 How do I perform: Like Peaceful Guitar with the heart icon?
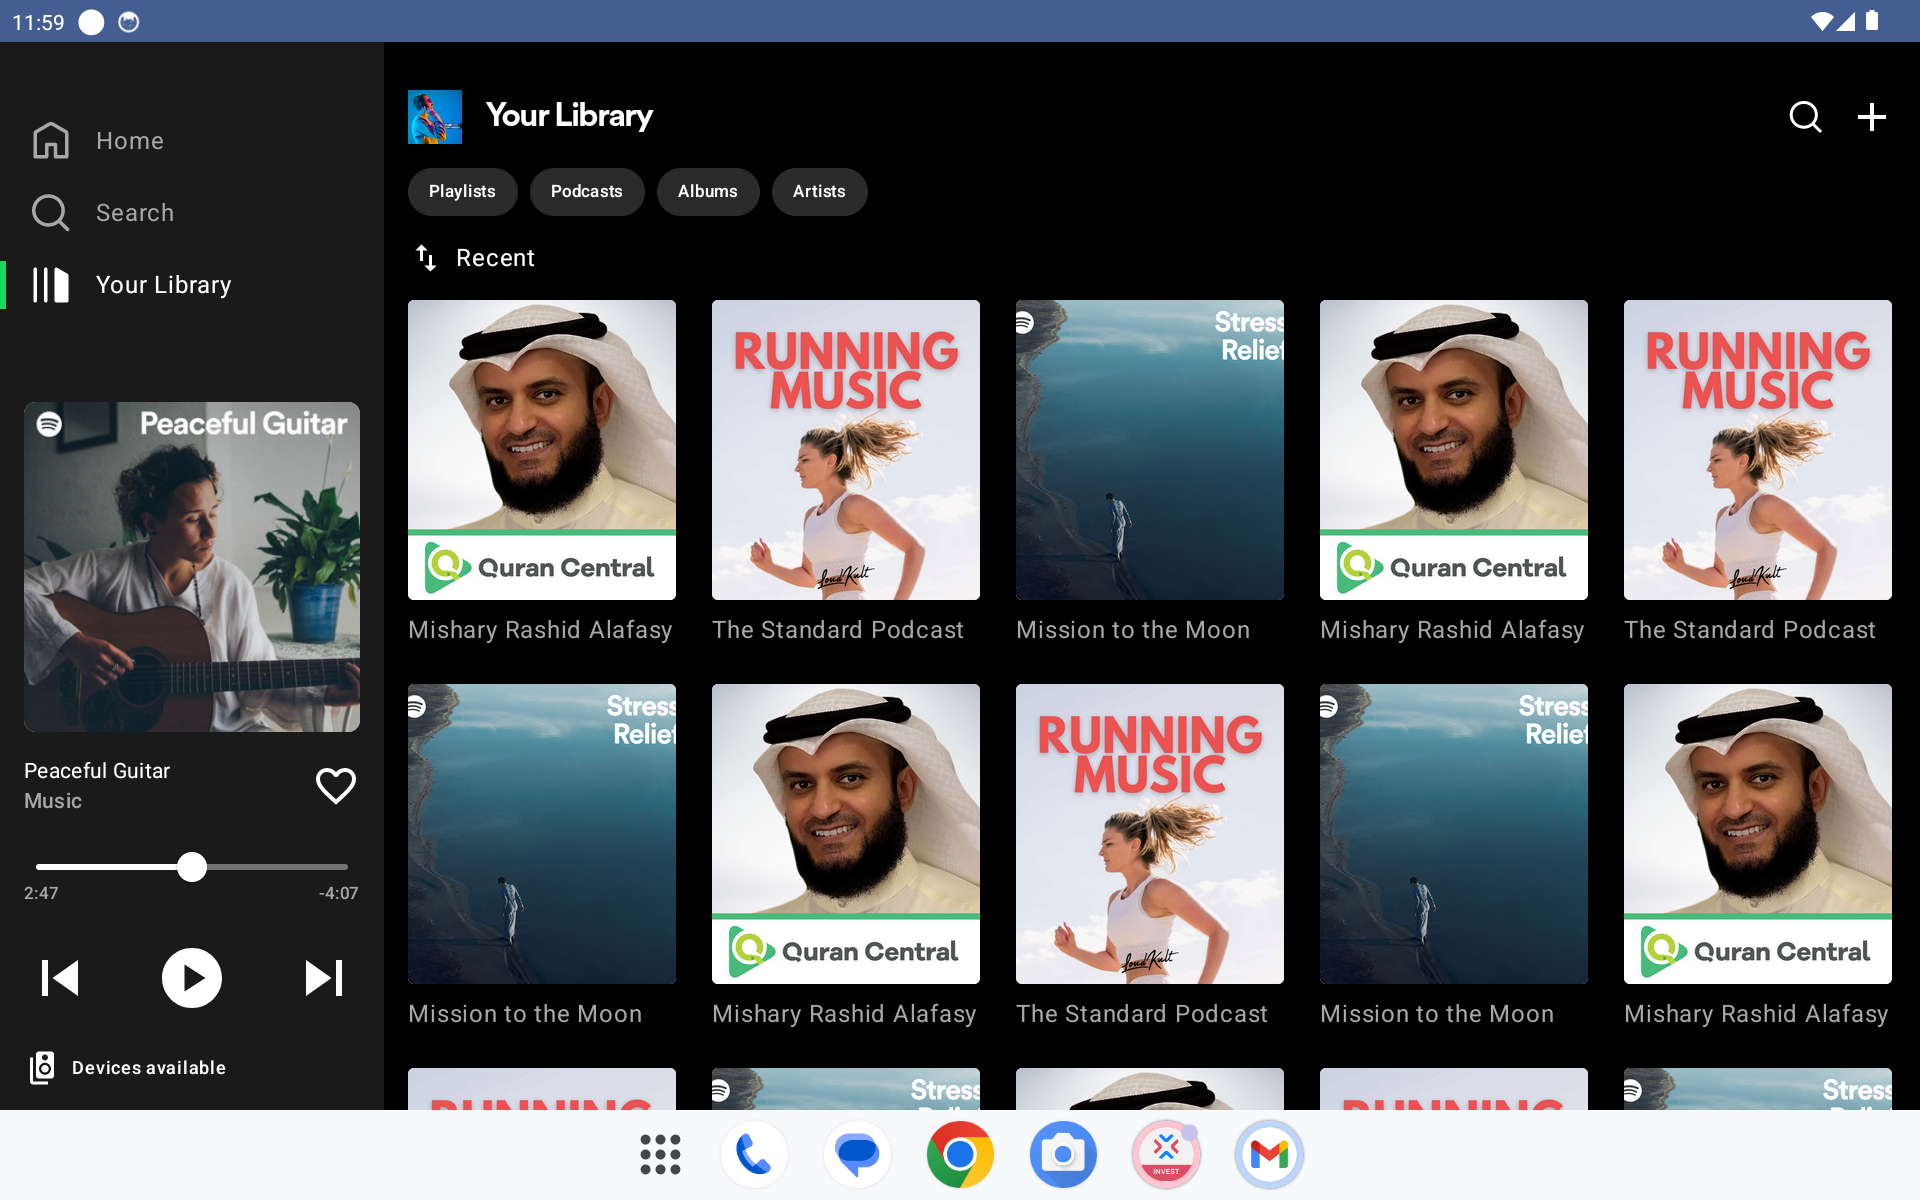tap(335, 786)
